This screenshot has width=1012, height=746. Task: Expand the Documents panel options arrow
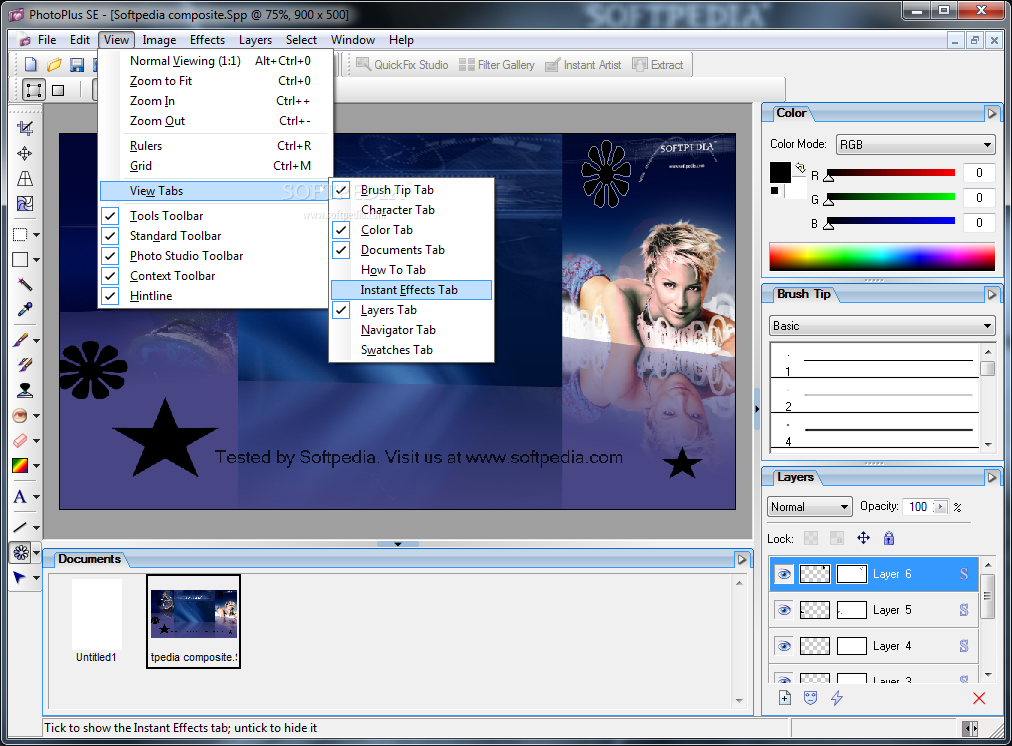[x=742, y=560]
